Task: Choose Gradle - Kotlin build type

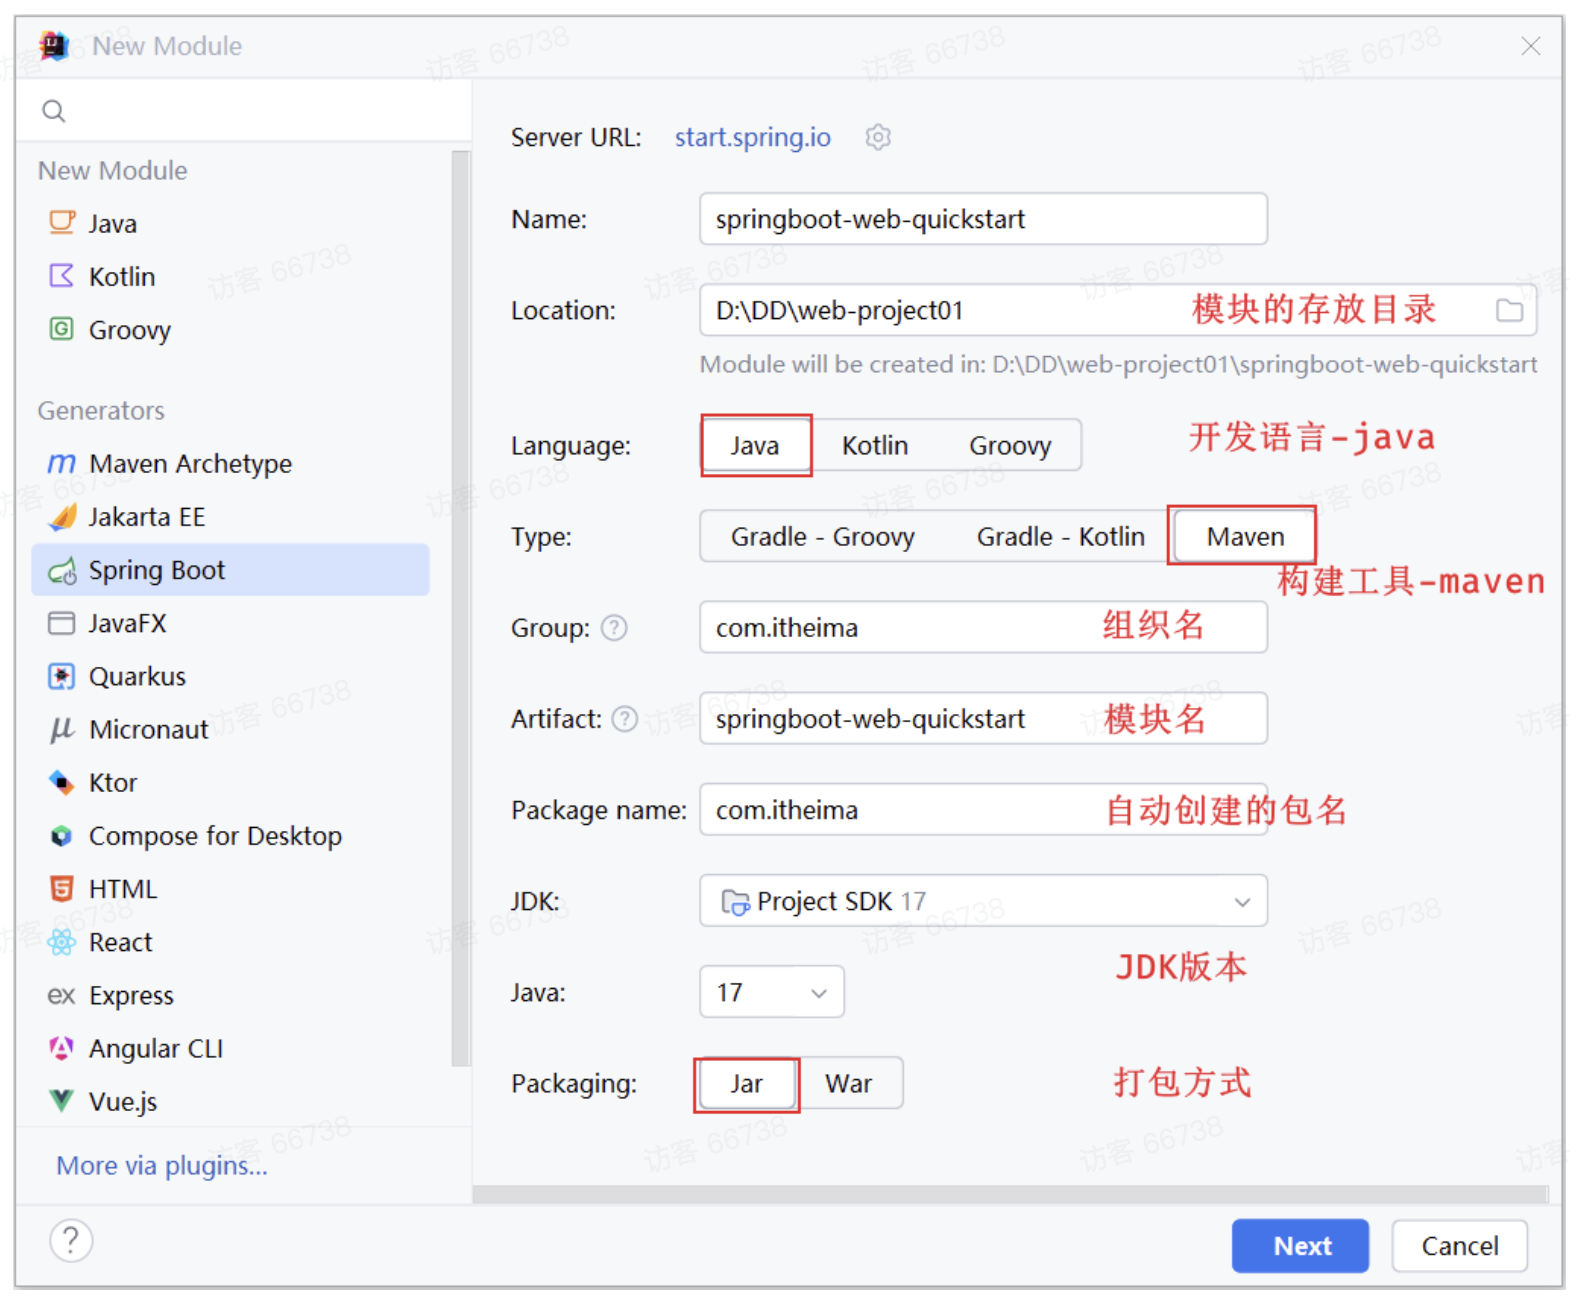Action: [1061, 537]
